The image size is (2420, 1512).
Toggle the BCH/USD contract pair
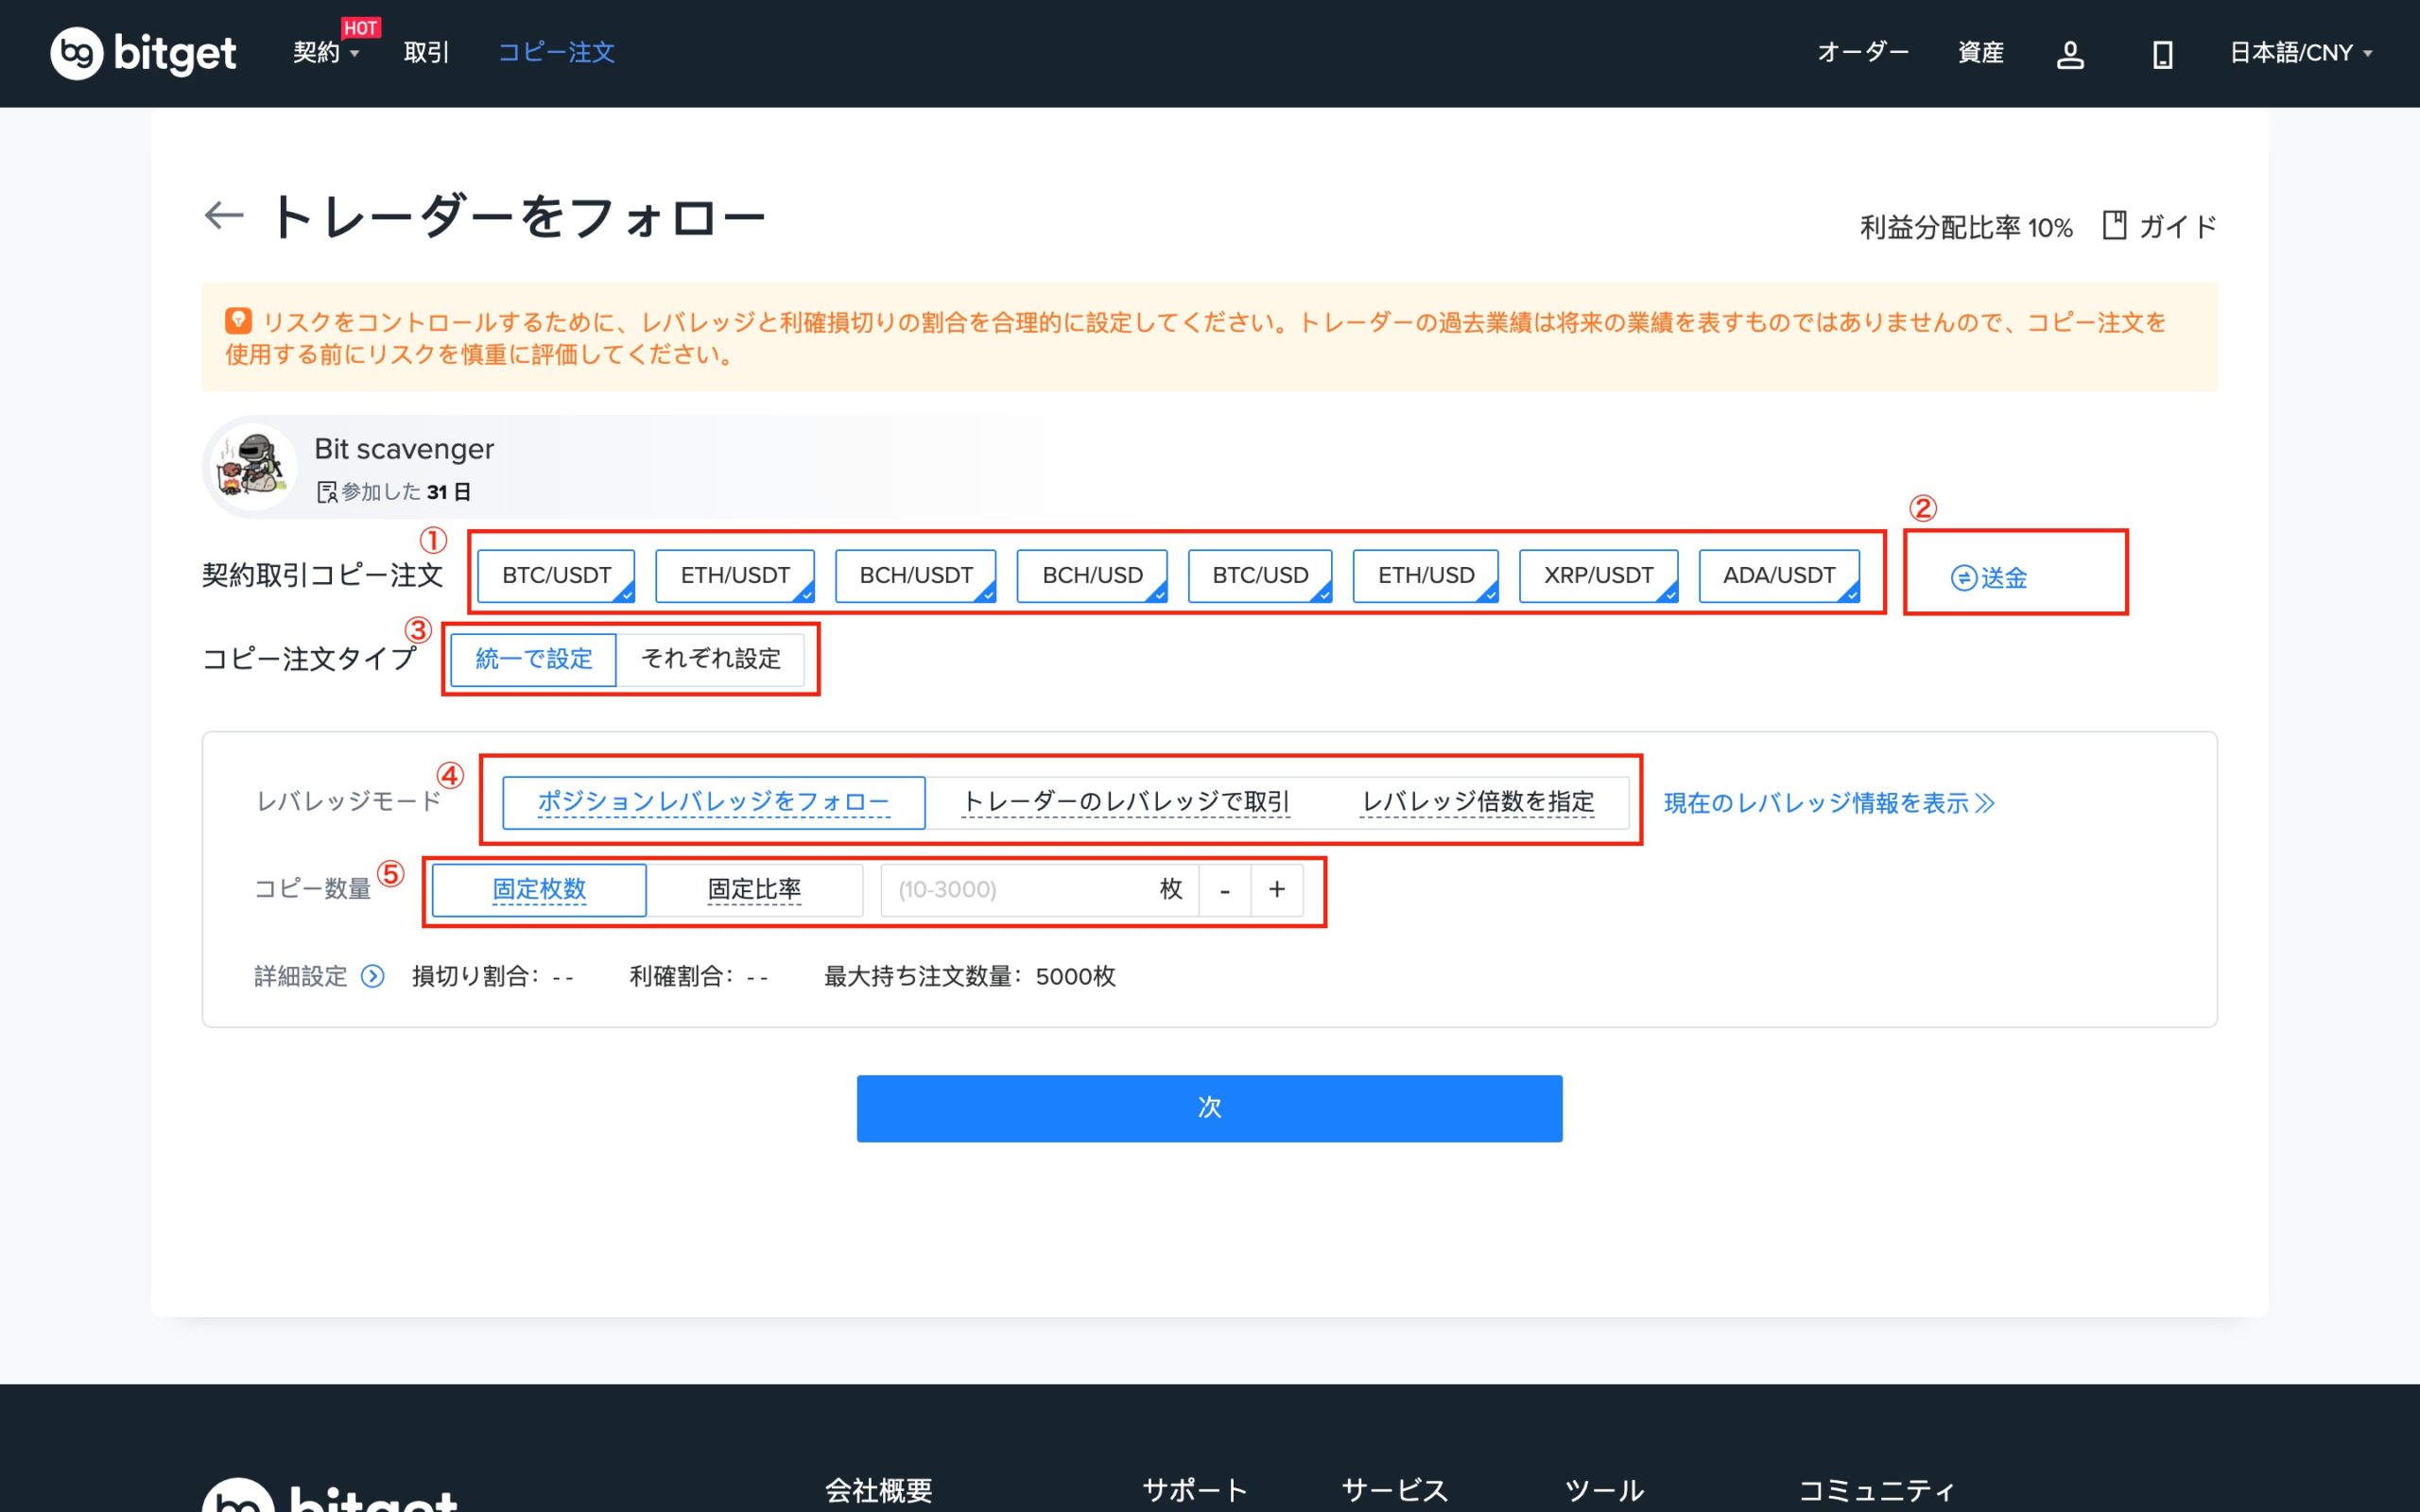click(x=1092, y=576)
